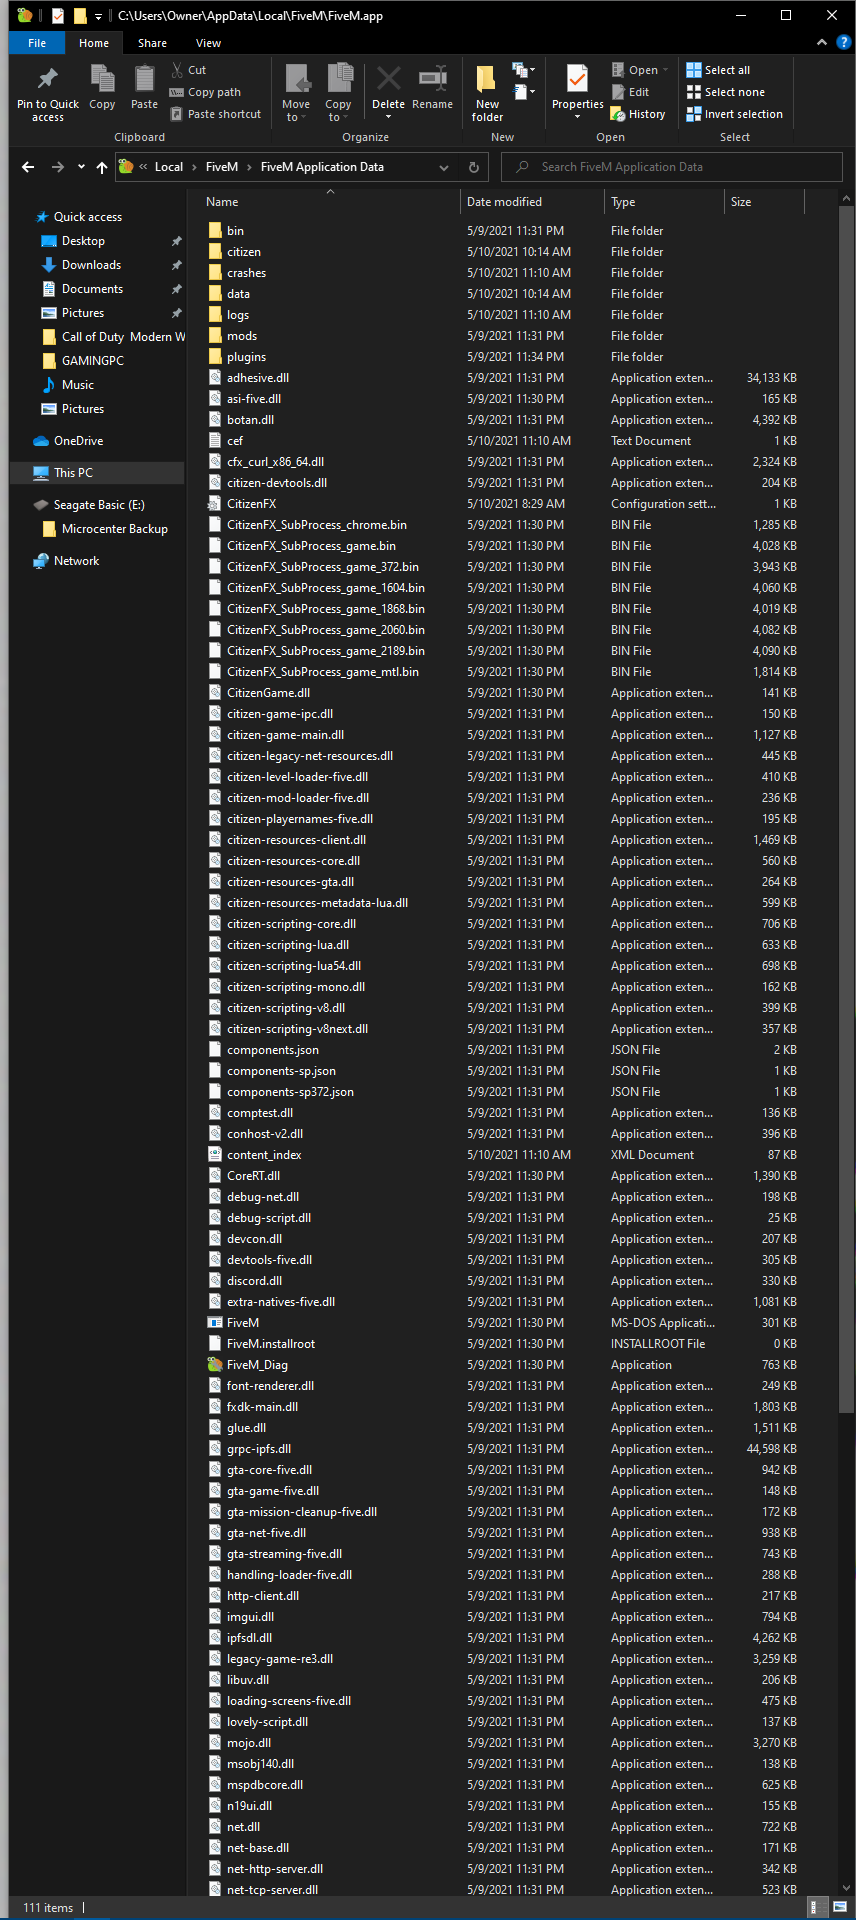Click the Local breadcrumb in address bar

tap(169, 167)
